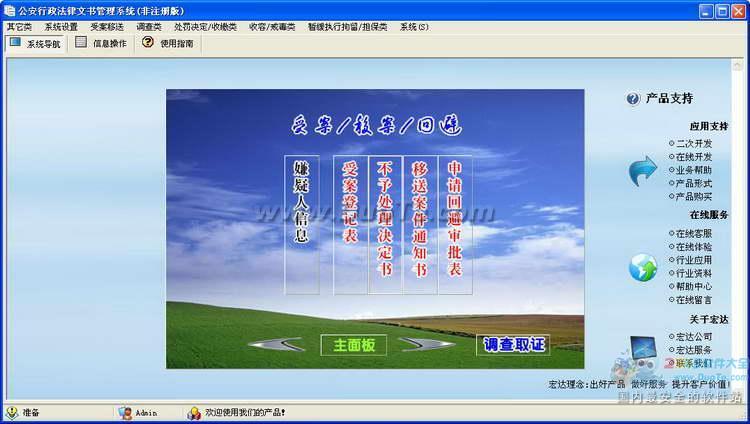Image resolution: width=750 pixels, height=424 pixels.
Task: Click the 应用支持 heading
Action: click(708, 126)
